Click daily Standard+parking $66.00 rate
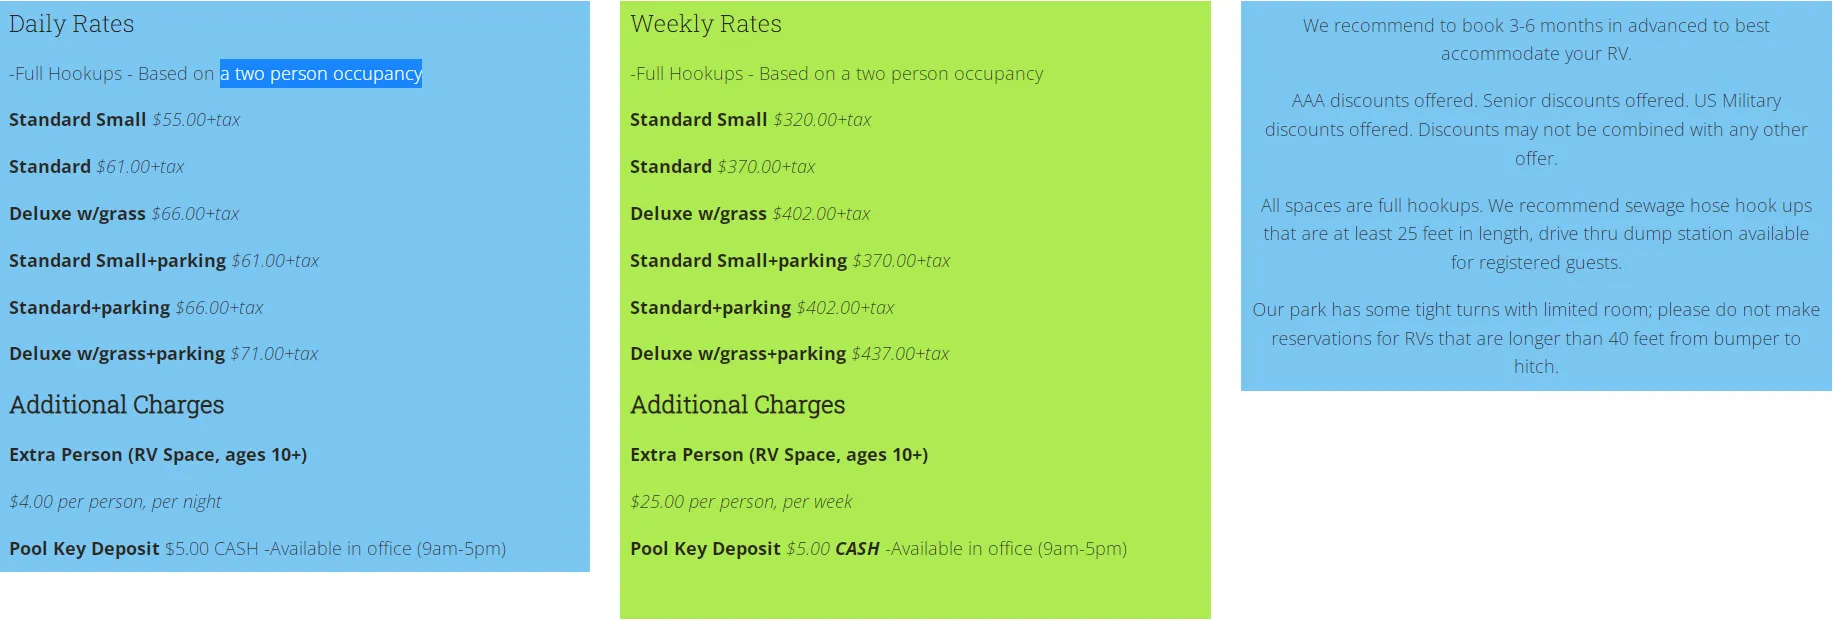This screenshot has height=625, width=1833. [x=136, y=308]
